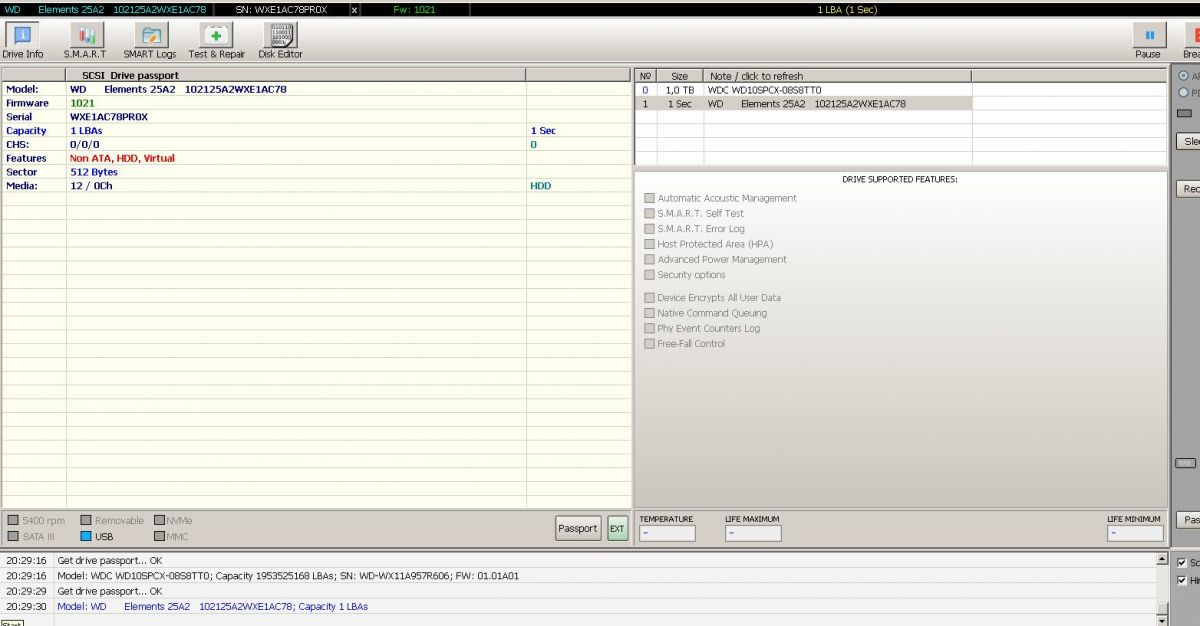
Task: Click the CHS value 0/0/0
Action: [85, 144]
